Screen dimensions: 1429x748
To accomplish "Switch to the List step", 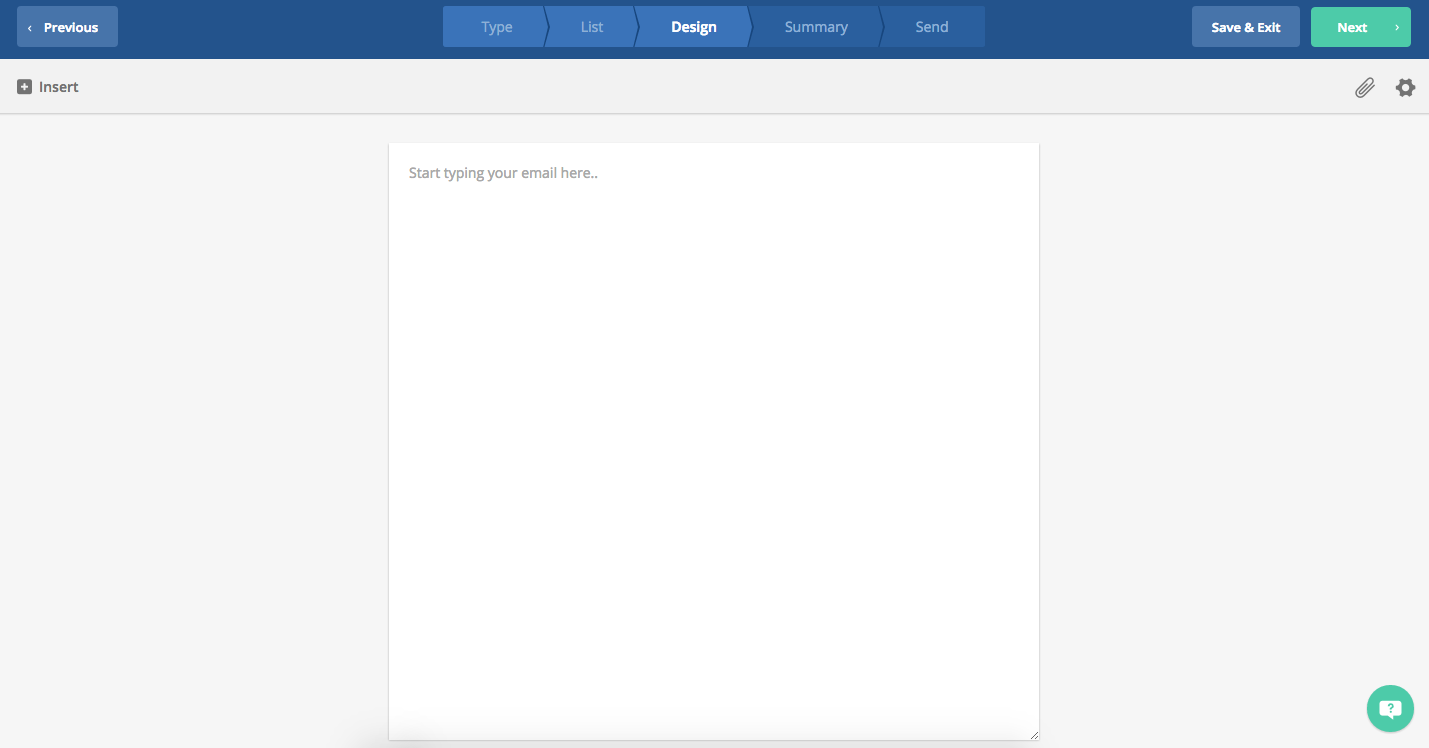I will point(592,27).
